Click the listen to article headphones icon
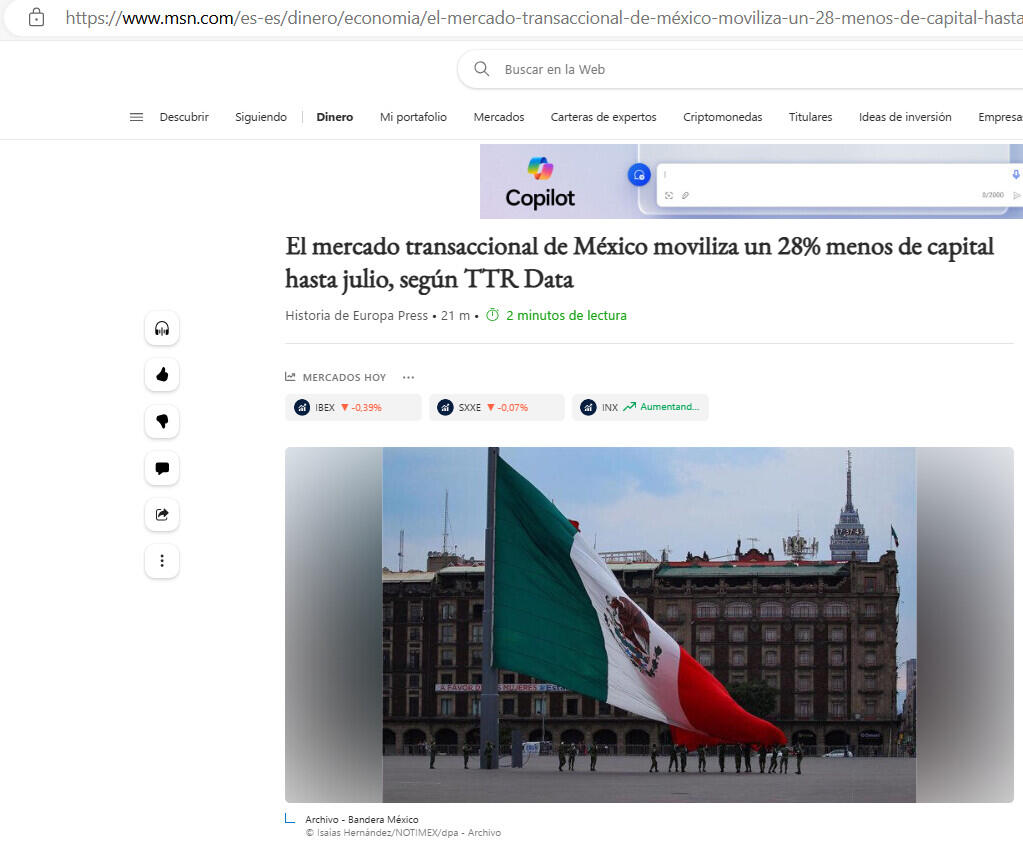 click(x=162, y=328)
